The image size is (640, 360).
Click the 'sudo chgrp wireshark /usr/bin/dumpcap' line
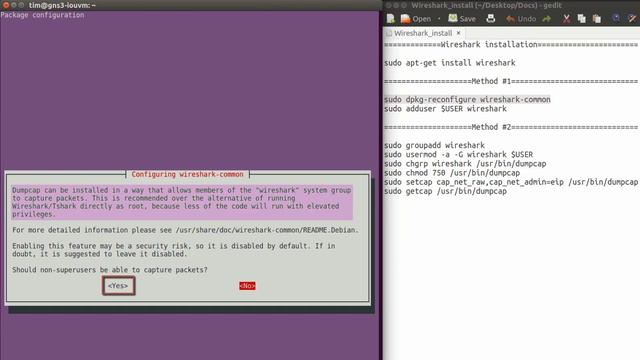[x=465, y=164]
